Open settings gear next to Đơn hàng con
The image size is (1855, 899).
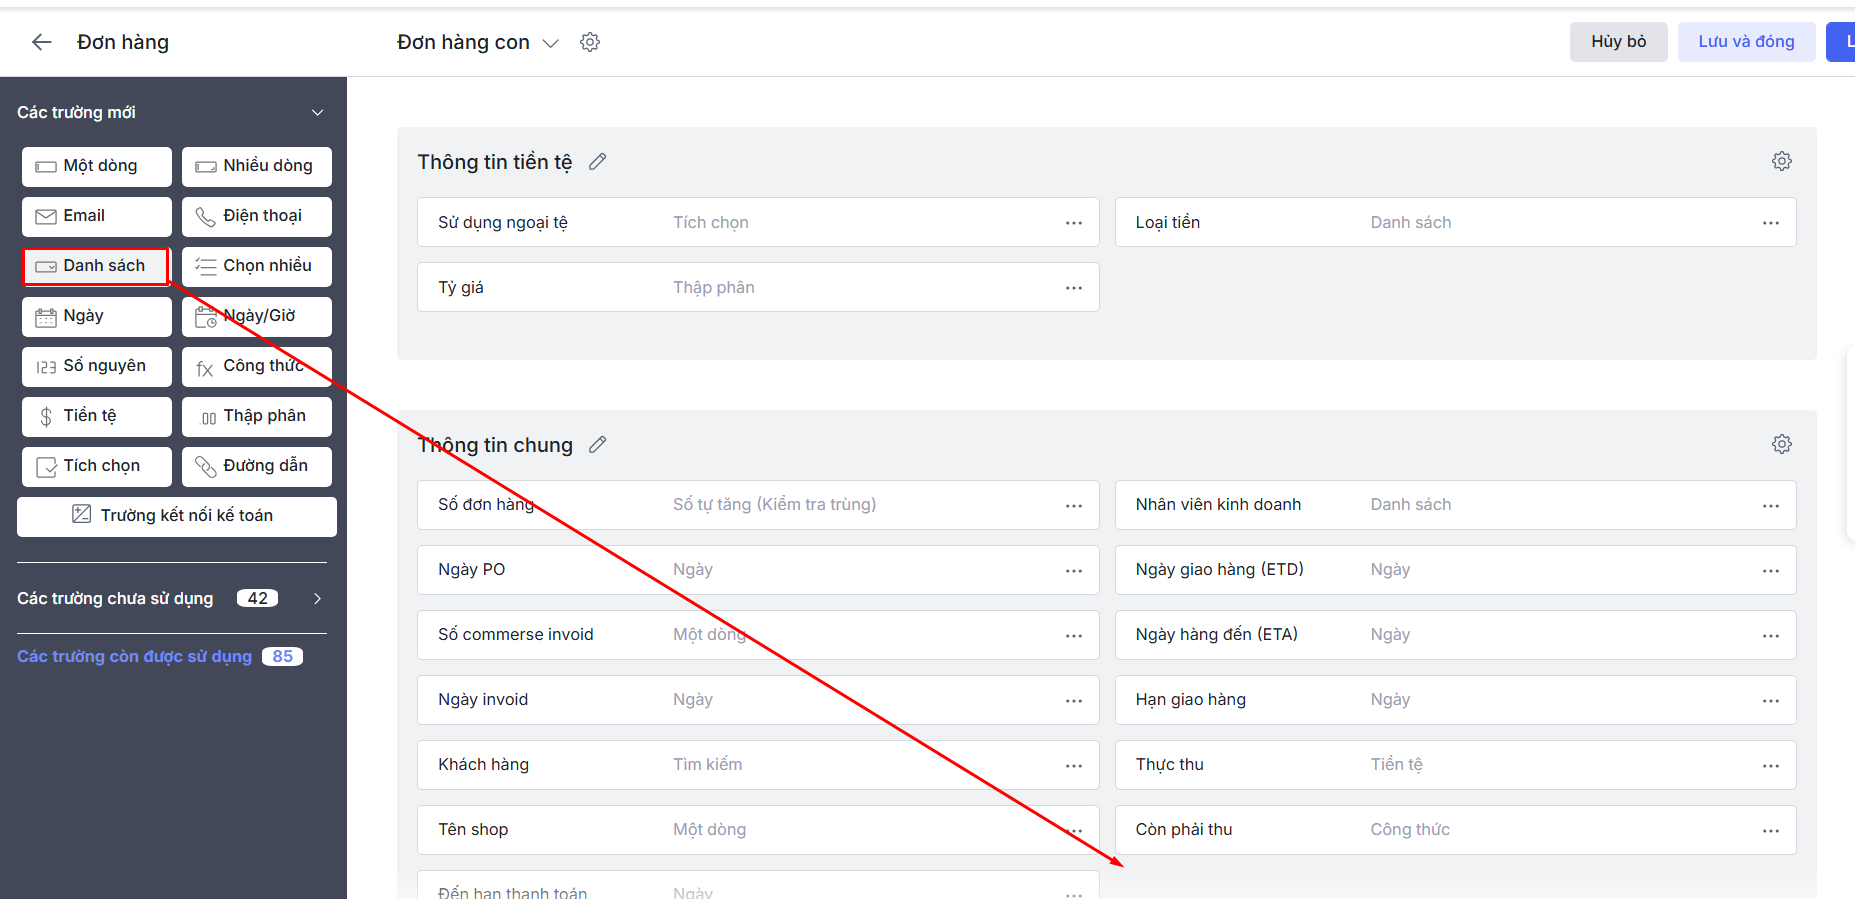click(590, 42)
